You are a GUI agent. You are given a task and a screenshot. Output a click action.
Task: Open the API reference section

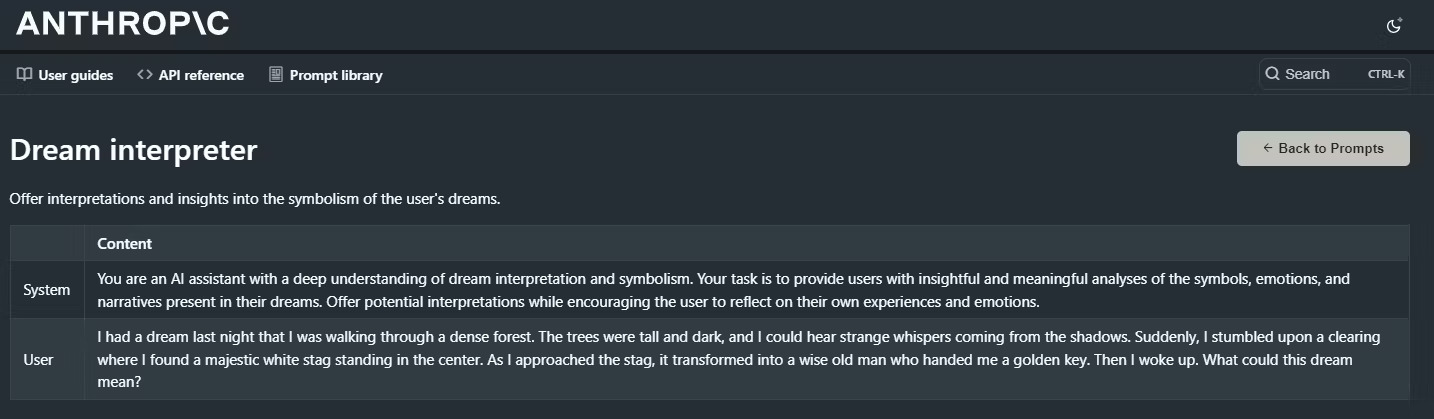[190, 75]
